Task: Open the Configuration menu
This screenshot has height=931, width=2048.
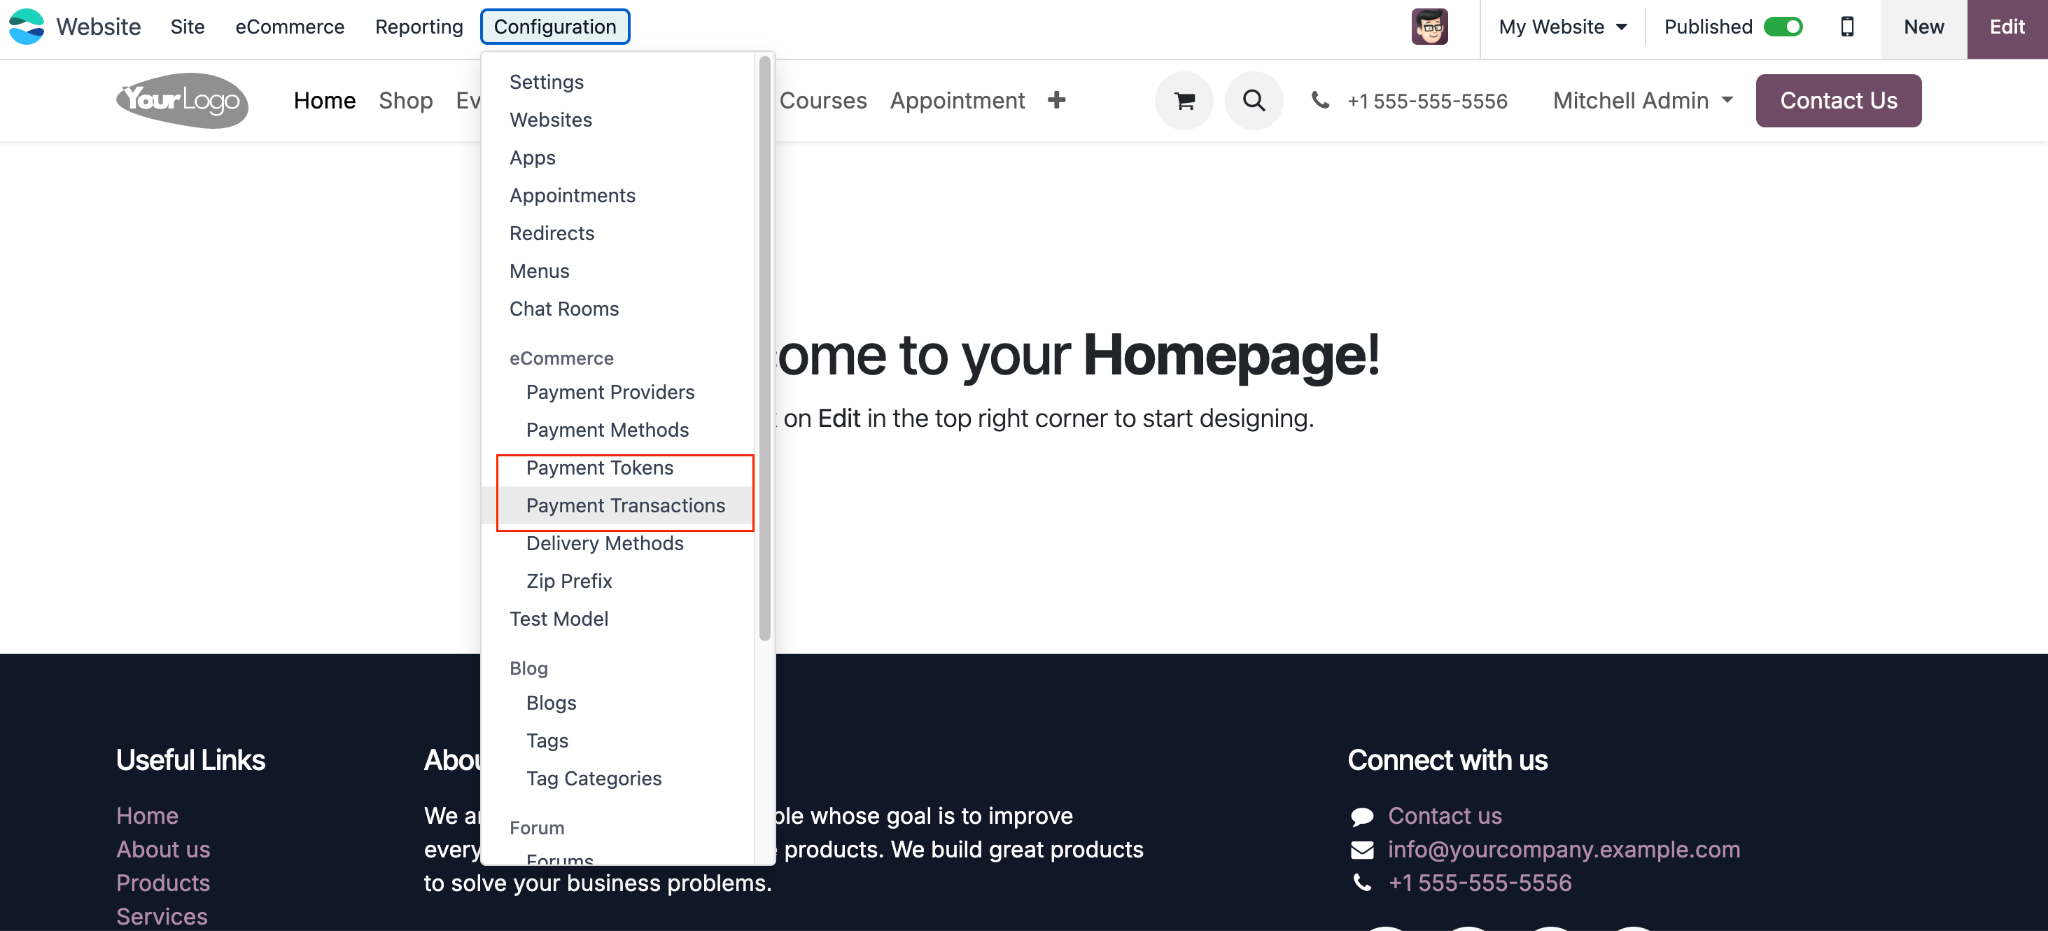Action: coord(555,27)
